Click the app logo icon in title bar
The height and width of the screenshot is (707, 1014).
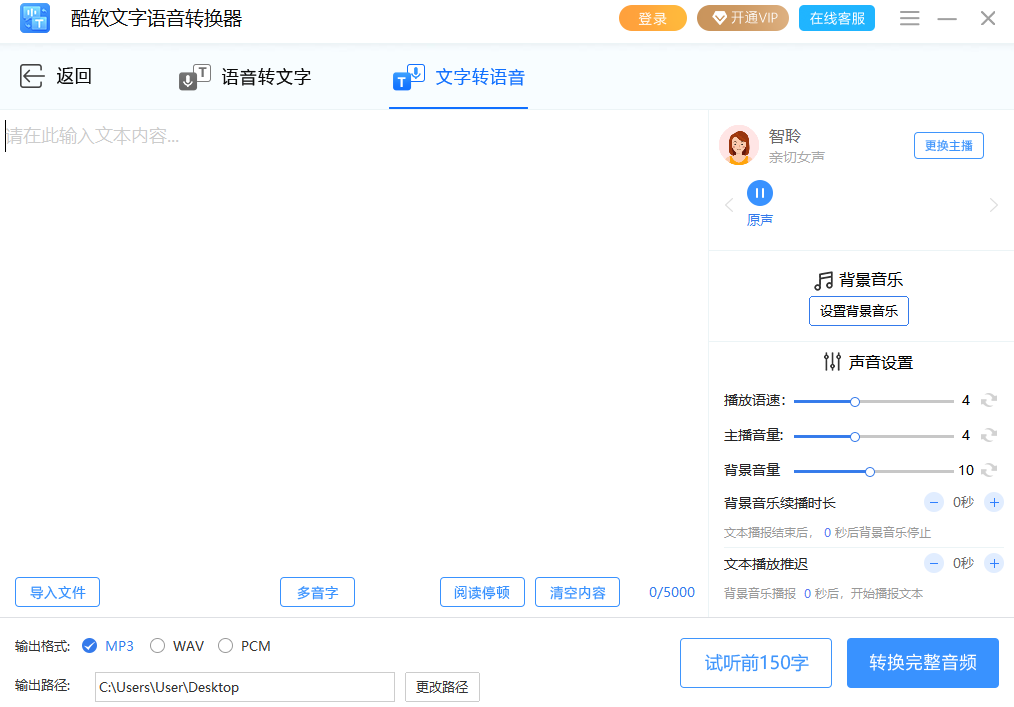point(35,18)
